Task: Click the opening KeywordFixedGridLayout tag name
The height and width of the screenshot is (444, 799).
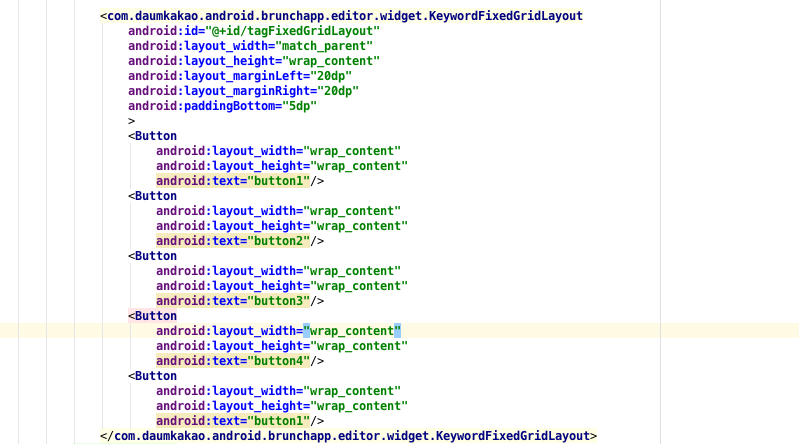Action: pos(344,16)
